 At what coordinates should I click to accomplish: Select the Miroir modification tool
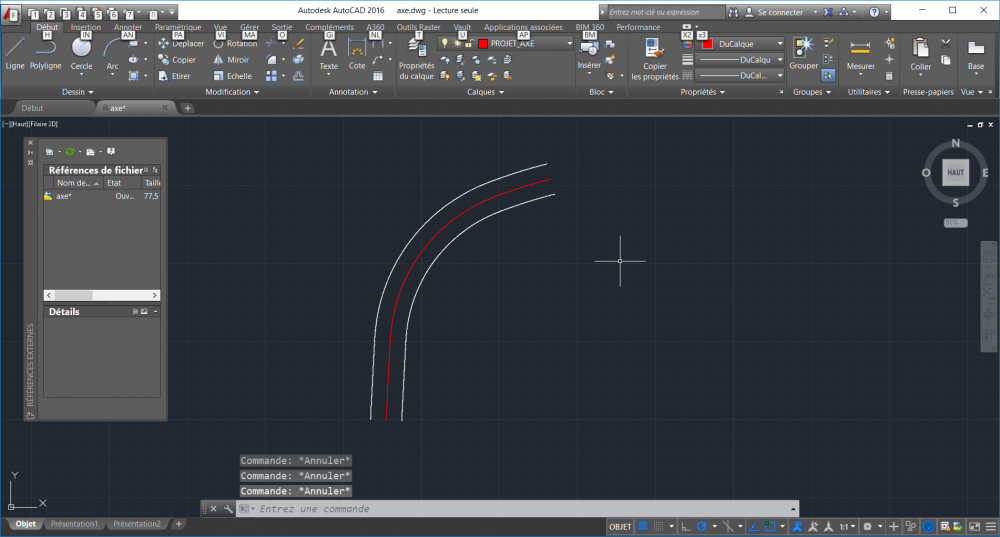tap(231, 60)
